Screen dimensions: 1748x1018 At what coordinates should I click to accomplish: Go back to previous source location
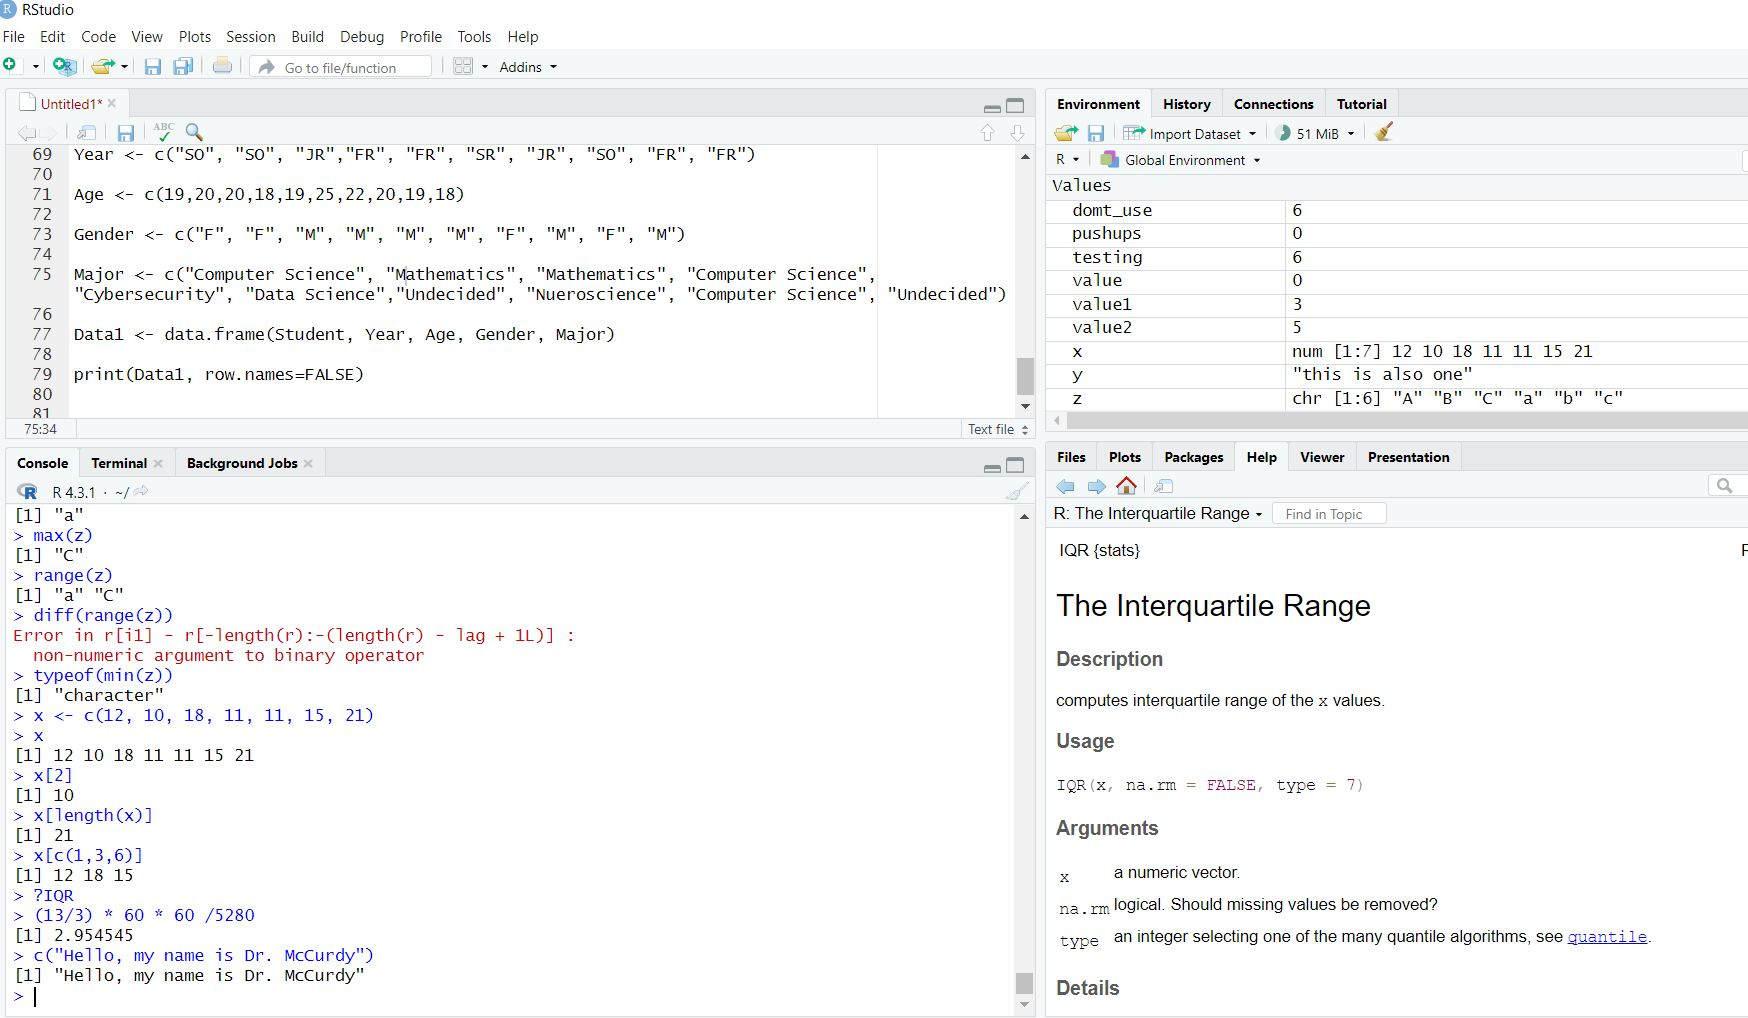[x=26, y=132]
